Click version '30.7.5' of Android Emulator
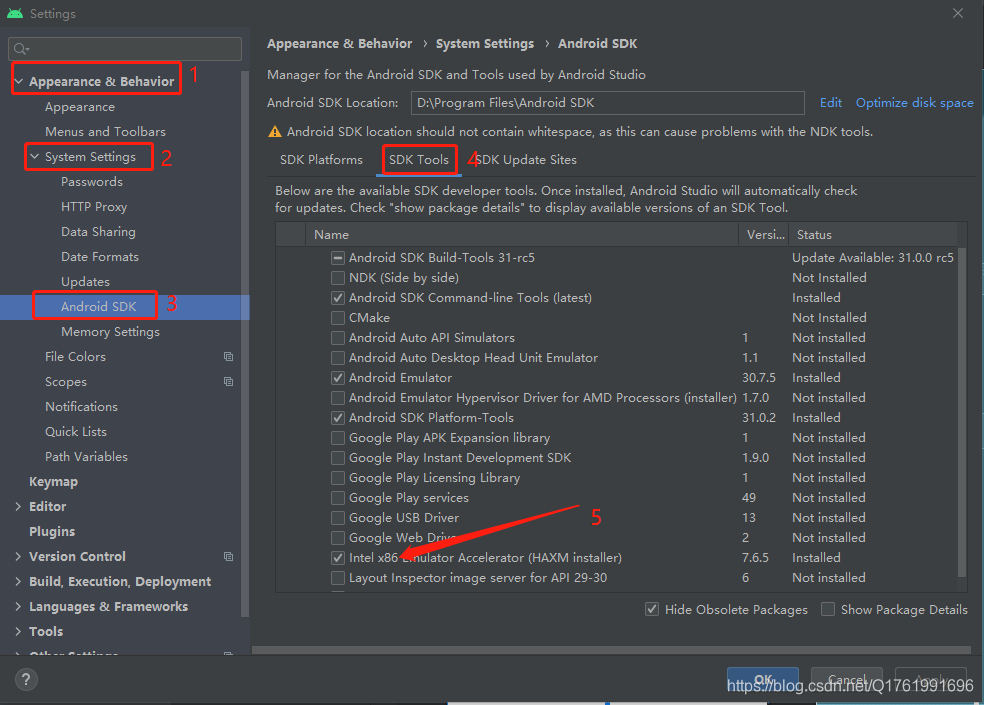This screenshot has width=984, height=705. point(759,378)
